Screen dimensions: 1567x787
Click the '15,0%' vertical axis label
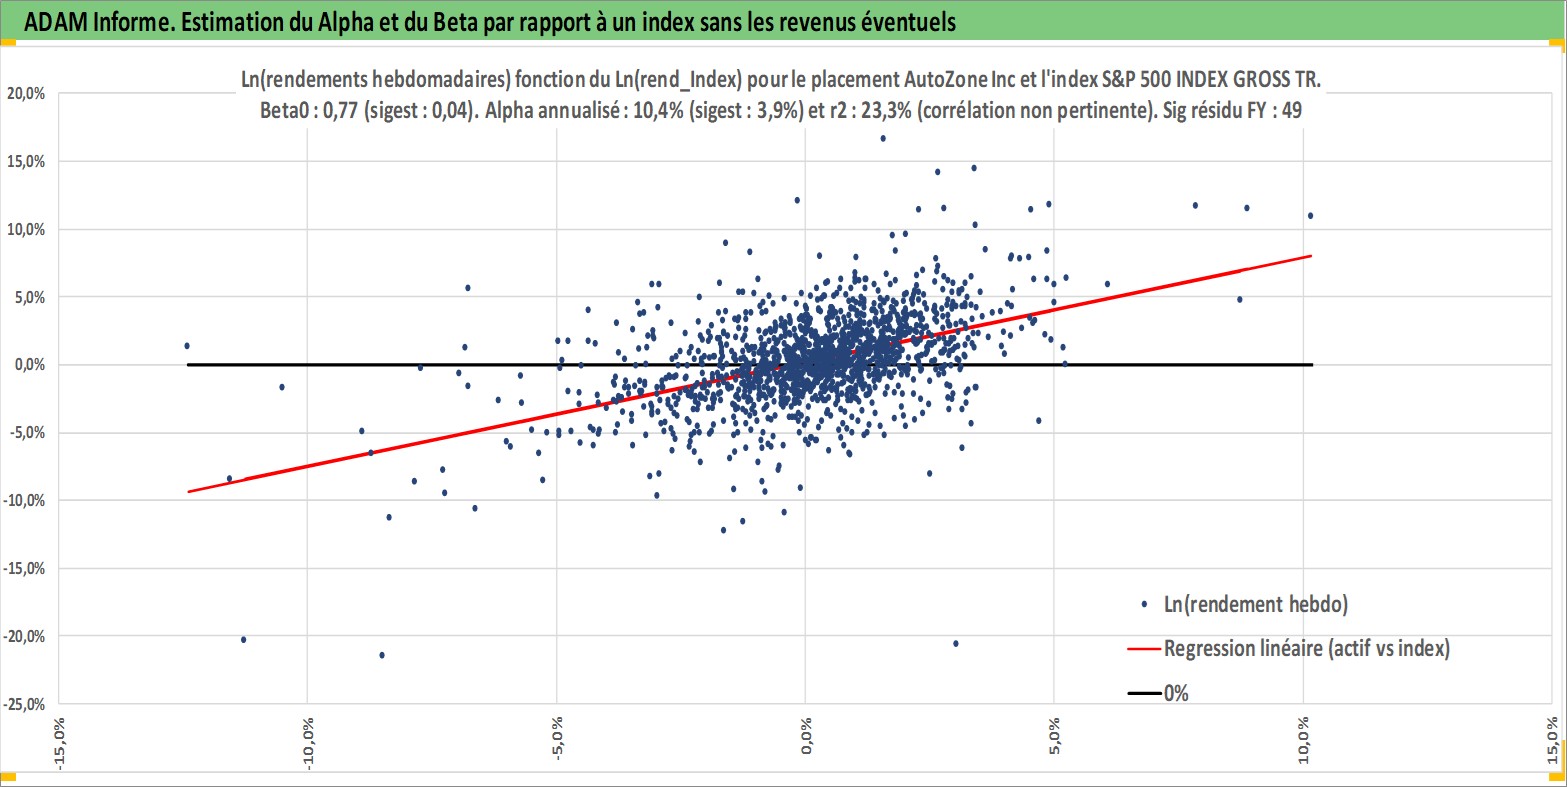point(25,161)
